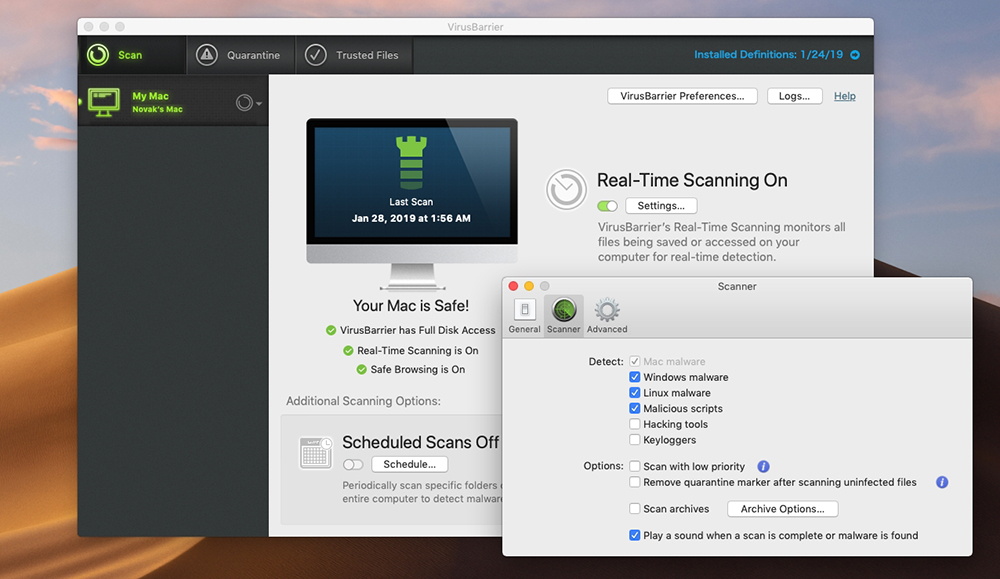Open the Help link
Screen dimensions: 1000x579
coord(844,96)
